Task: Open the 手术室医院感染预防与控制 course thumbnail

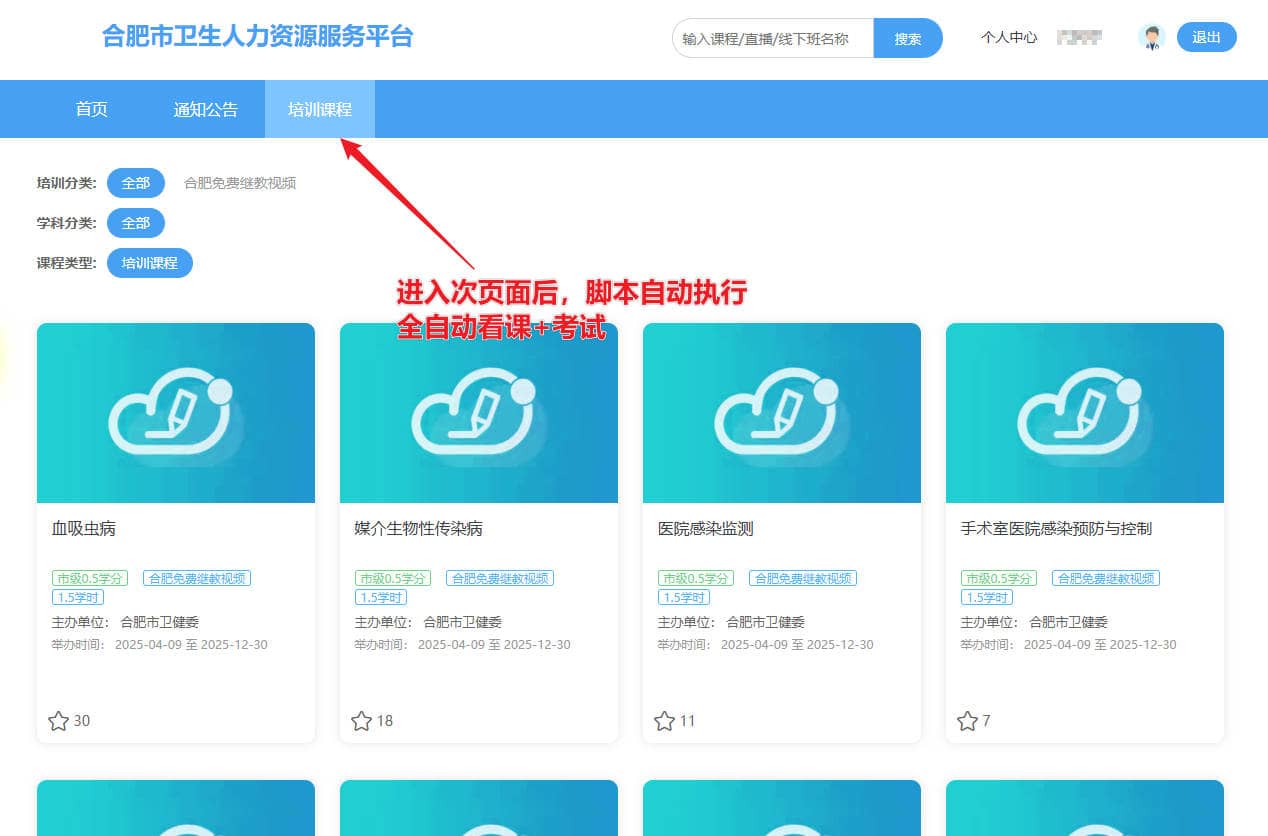Action: coord(1085,413)
